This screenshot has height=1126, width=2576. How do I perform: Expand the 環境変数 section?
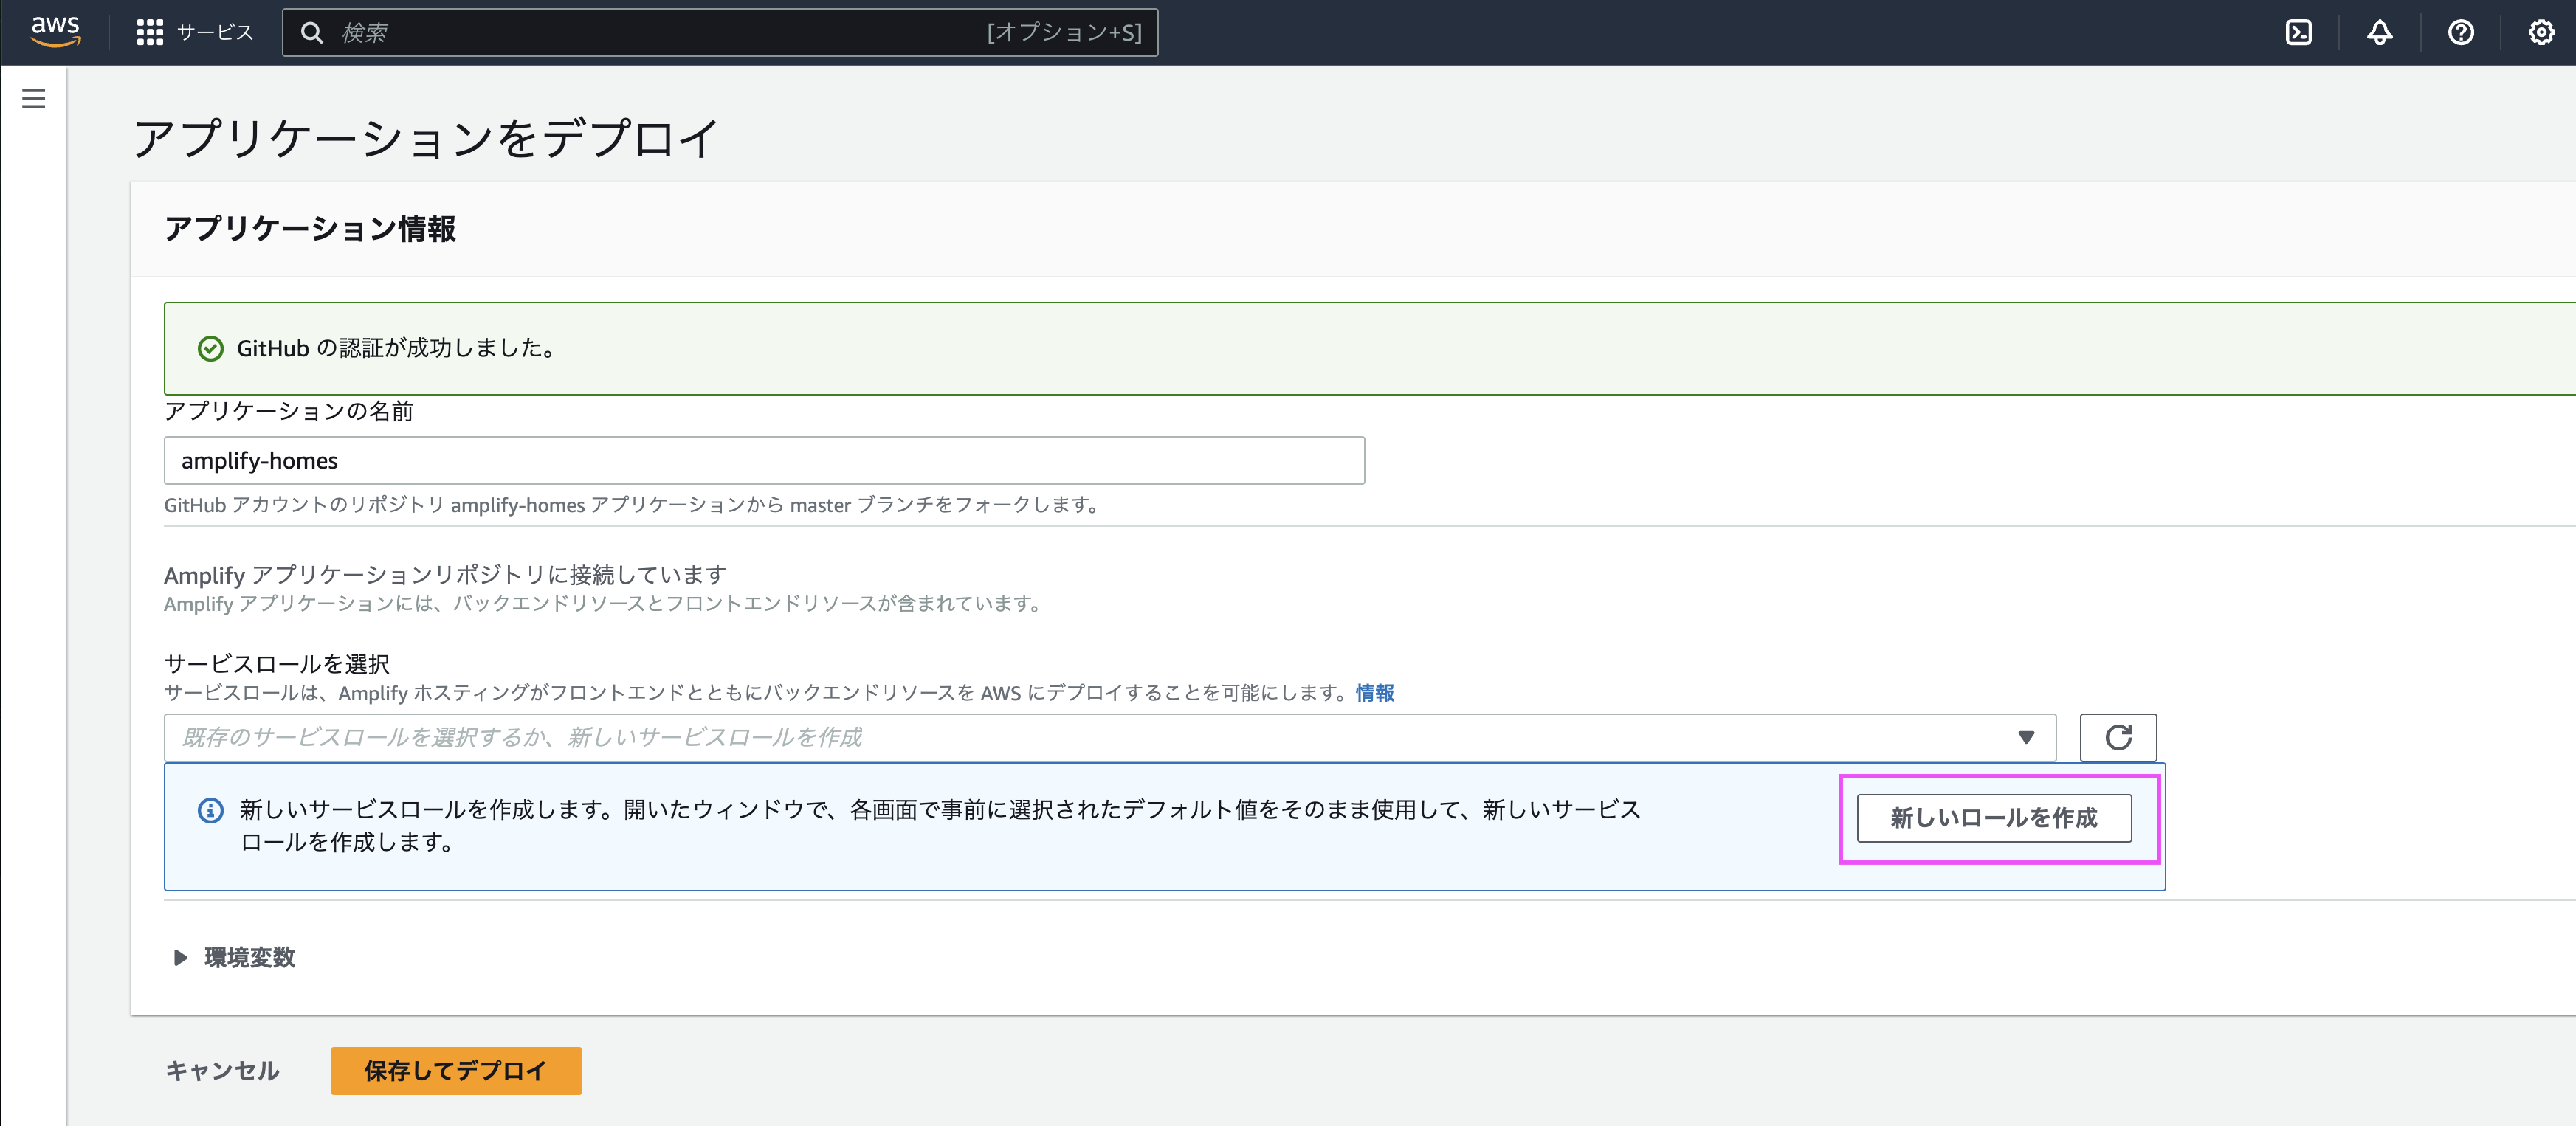(247, 957)
